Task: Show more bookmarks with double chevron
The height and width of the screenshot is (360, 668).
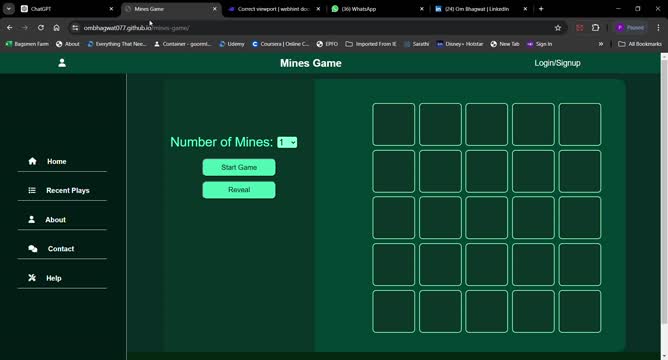Action: coord(601,44)
